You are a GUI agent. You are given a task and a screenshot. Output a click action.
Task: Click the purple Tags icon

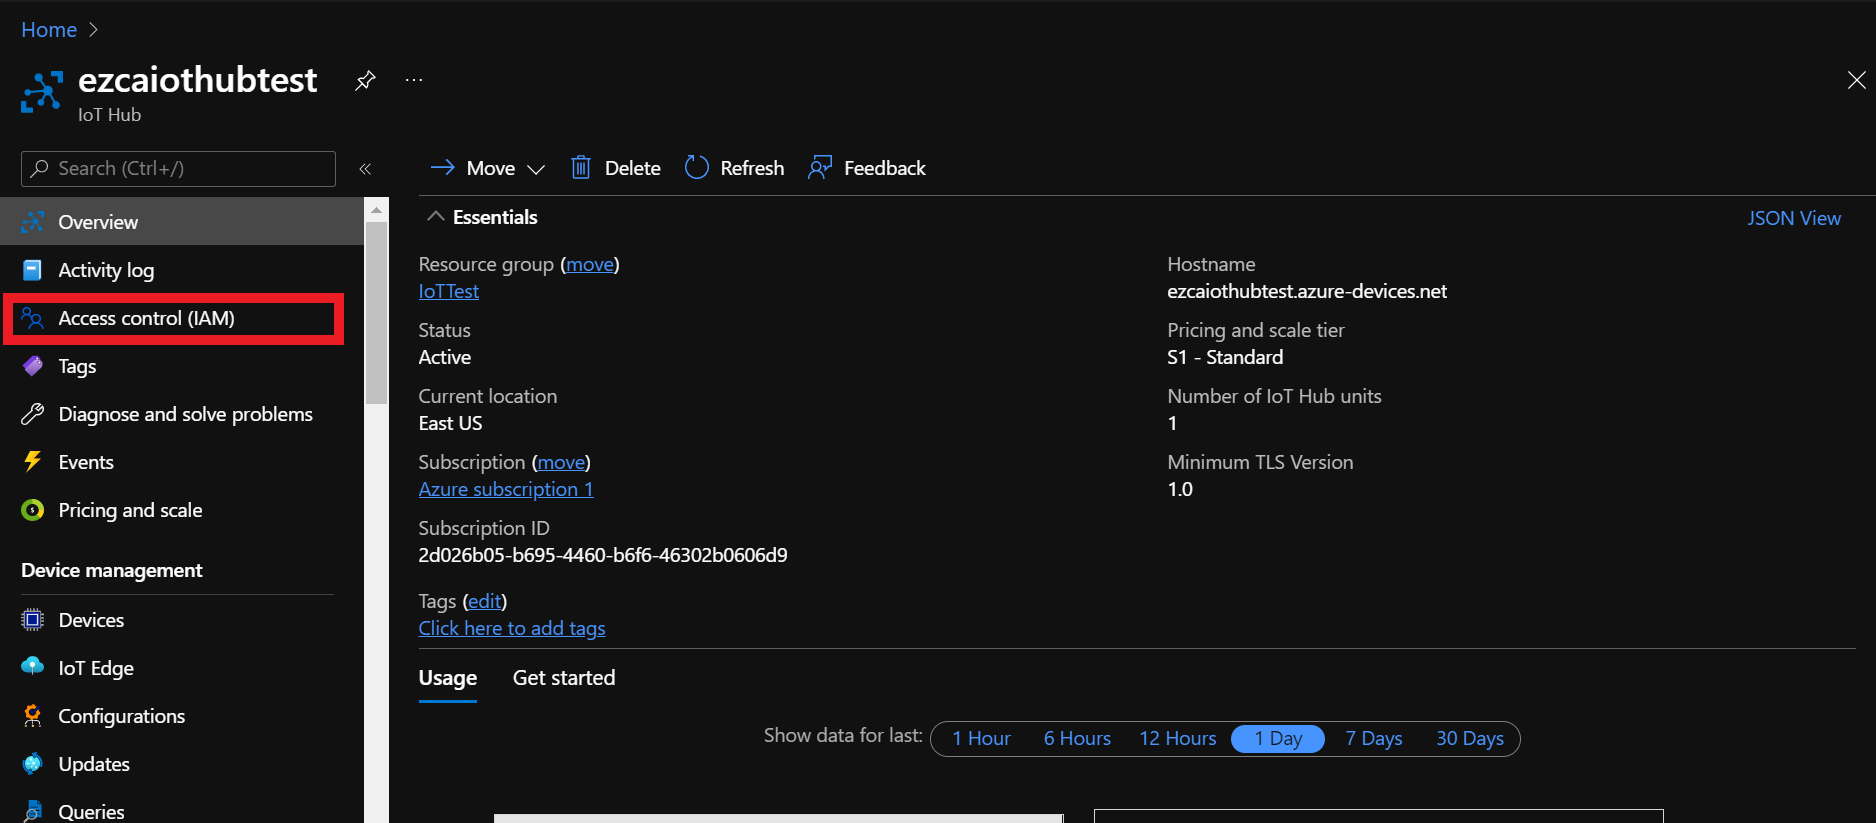tap(33, 366)
